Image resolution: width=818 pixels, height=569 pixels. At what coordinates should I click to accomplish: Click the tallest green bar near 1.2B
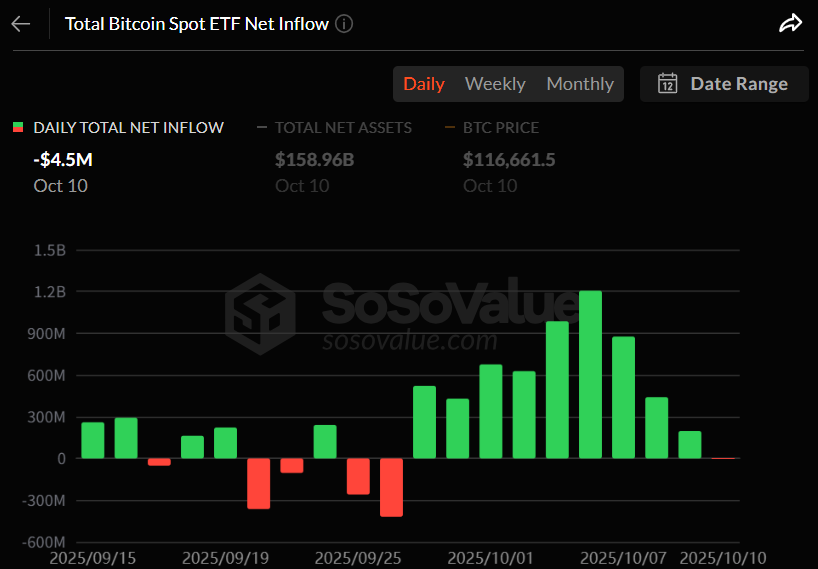point(590,375)
